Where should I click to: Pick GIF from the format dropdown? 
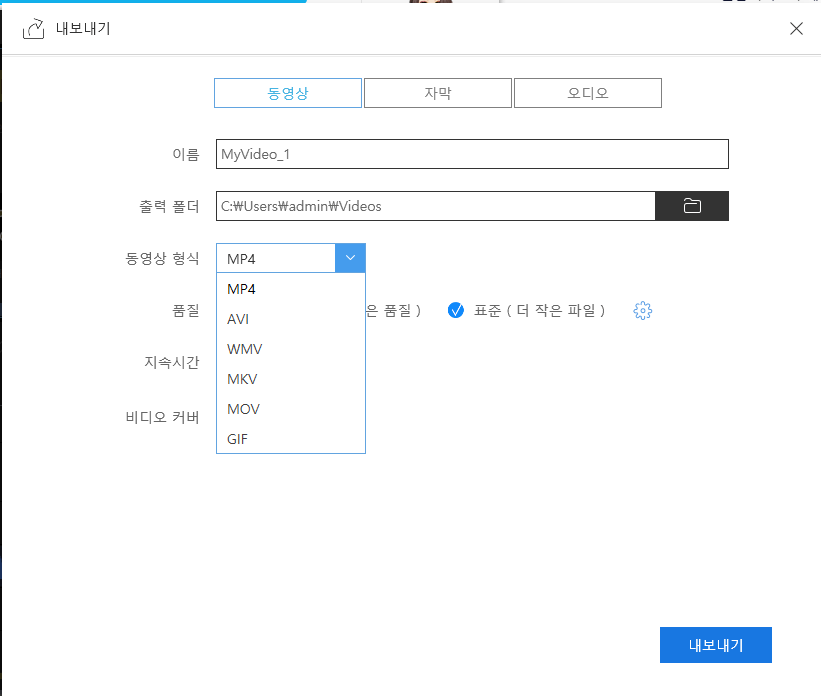point(236,438)
